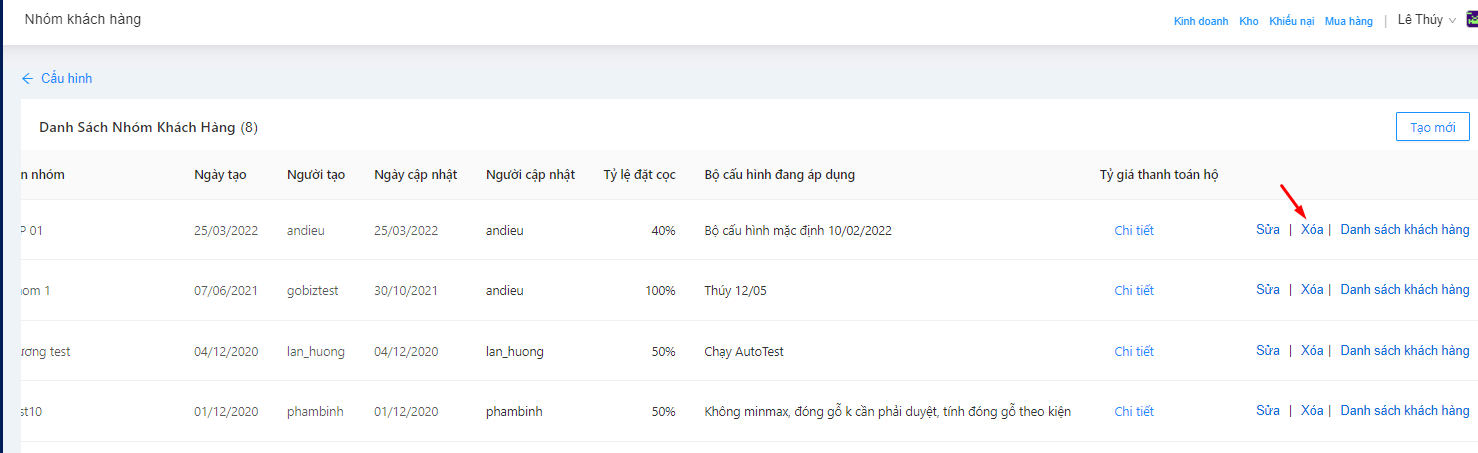The width and height of the screenshot is (1478, 453).
Task: Open Chi tiết for Chạy AutoTest row
Action: tap(1134, 352)
